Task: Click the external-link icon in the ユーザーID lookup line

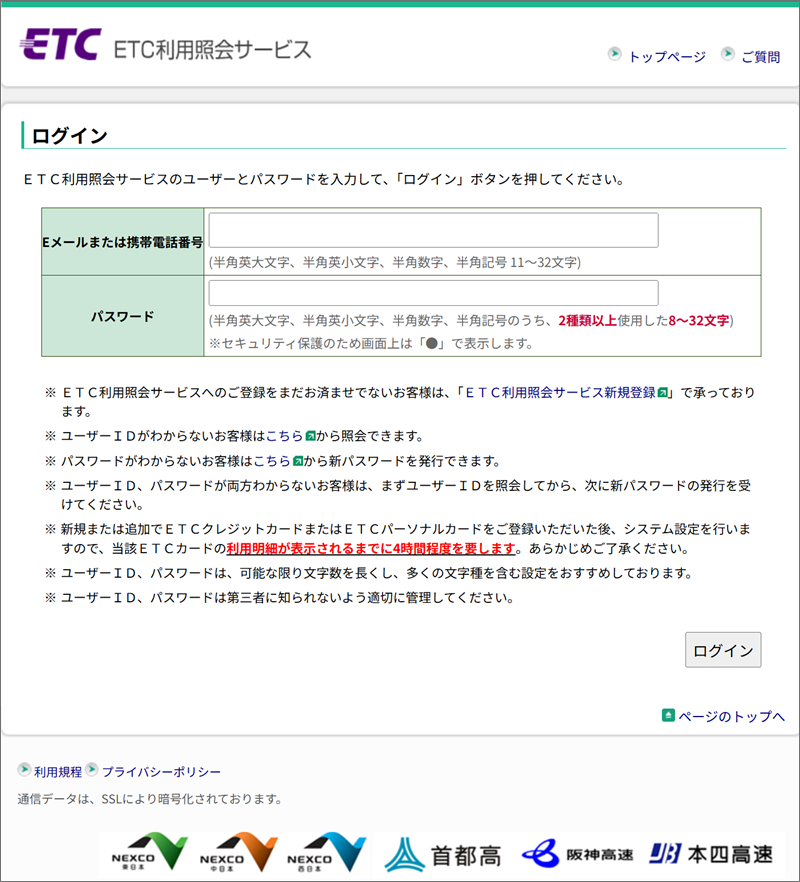Action: [310, 436]
